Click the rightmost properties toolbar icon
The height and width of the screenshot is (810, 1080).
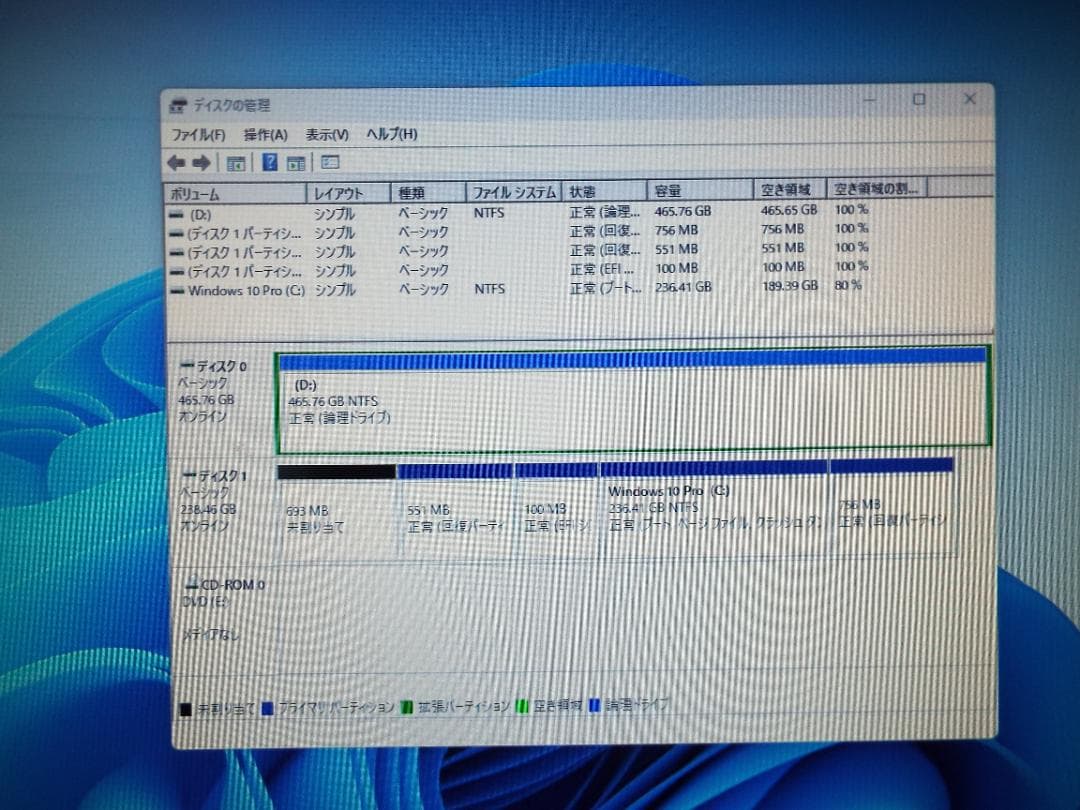pos(330,162)
